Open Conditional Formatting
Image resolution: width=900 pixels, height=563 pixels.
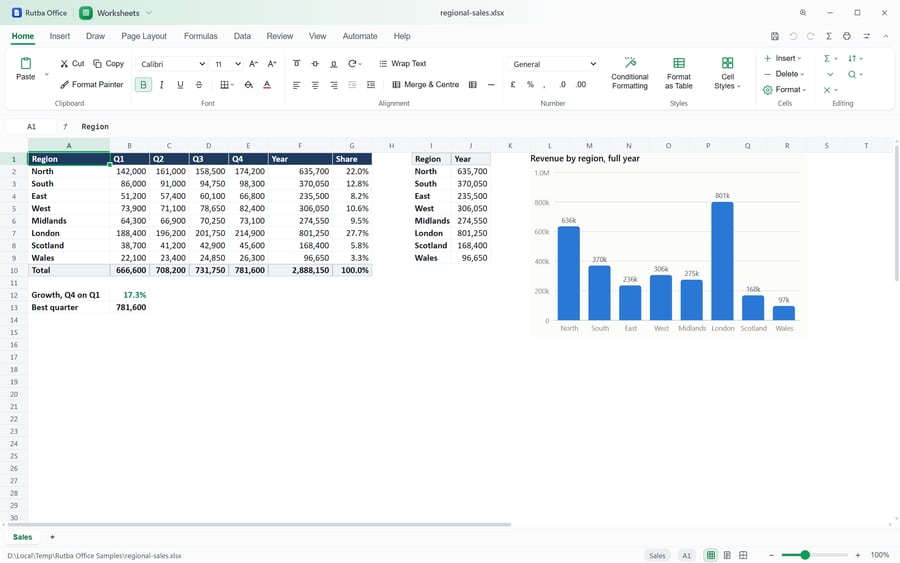[x=630, y=73]
